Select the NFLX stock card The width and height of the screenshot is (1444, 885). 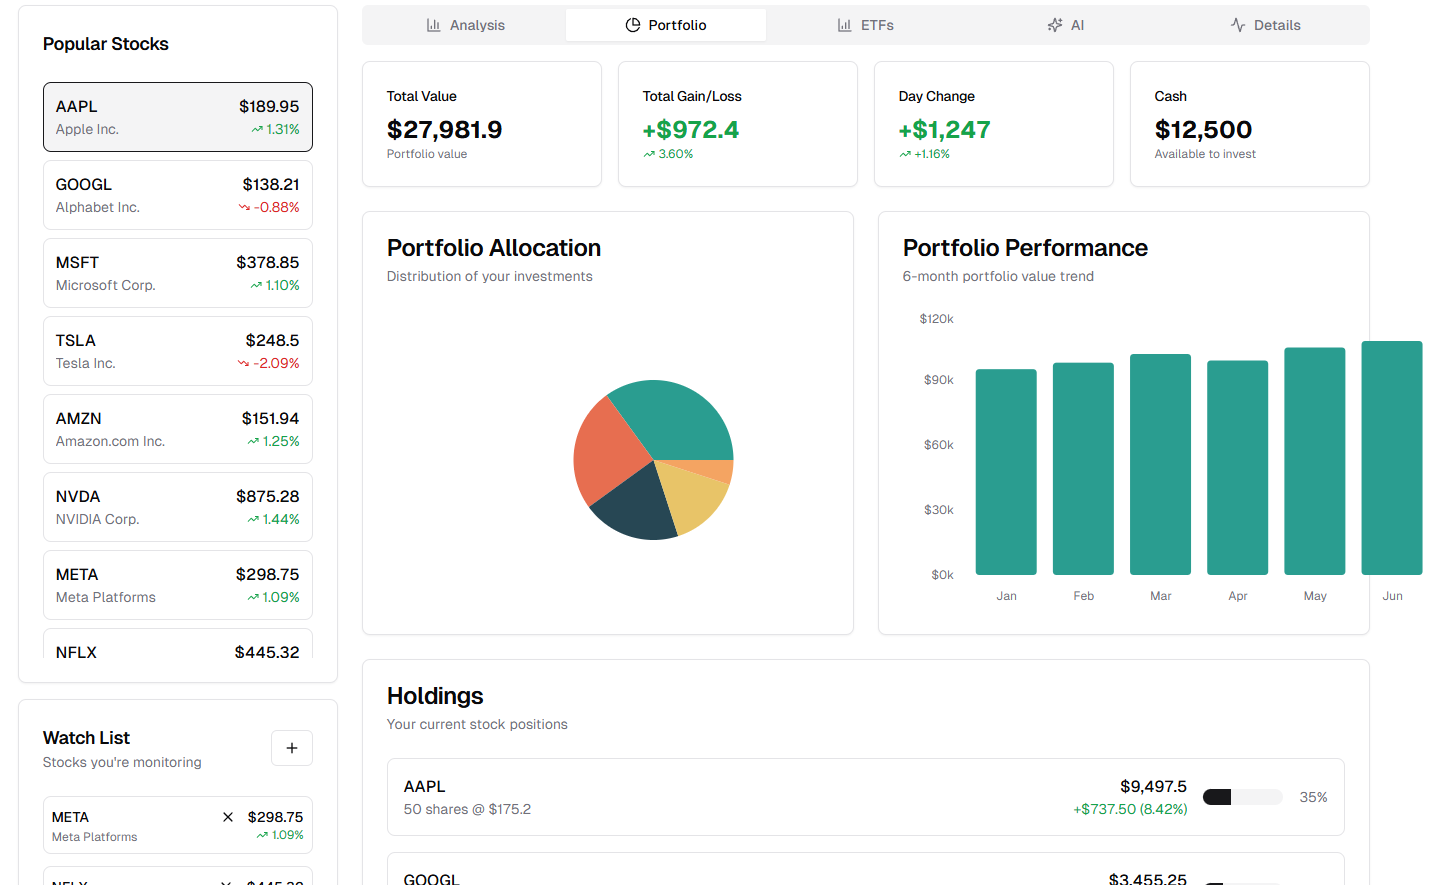(178, 644)
